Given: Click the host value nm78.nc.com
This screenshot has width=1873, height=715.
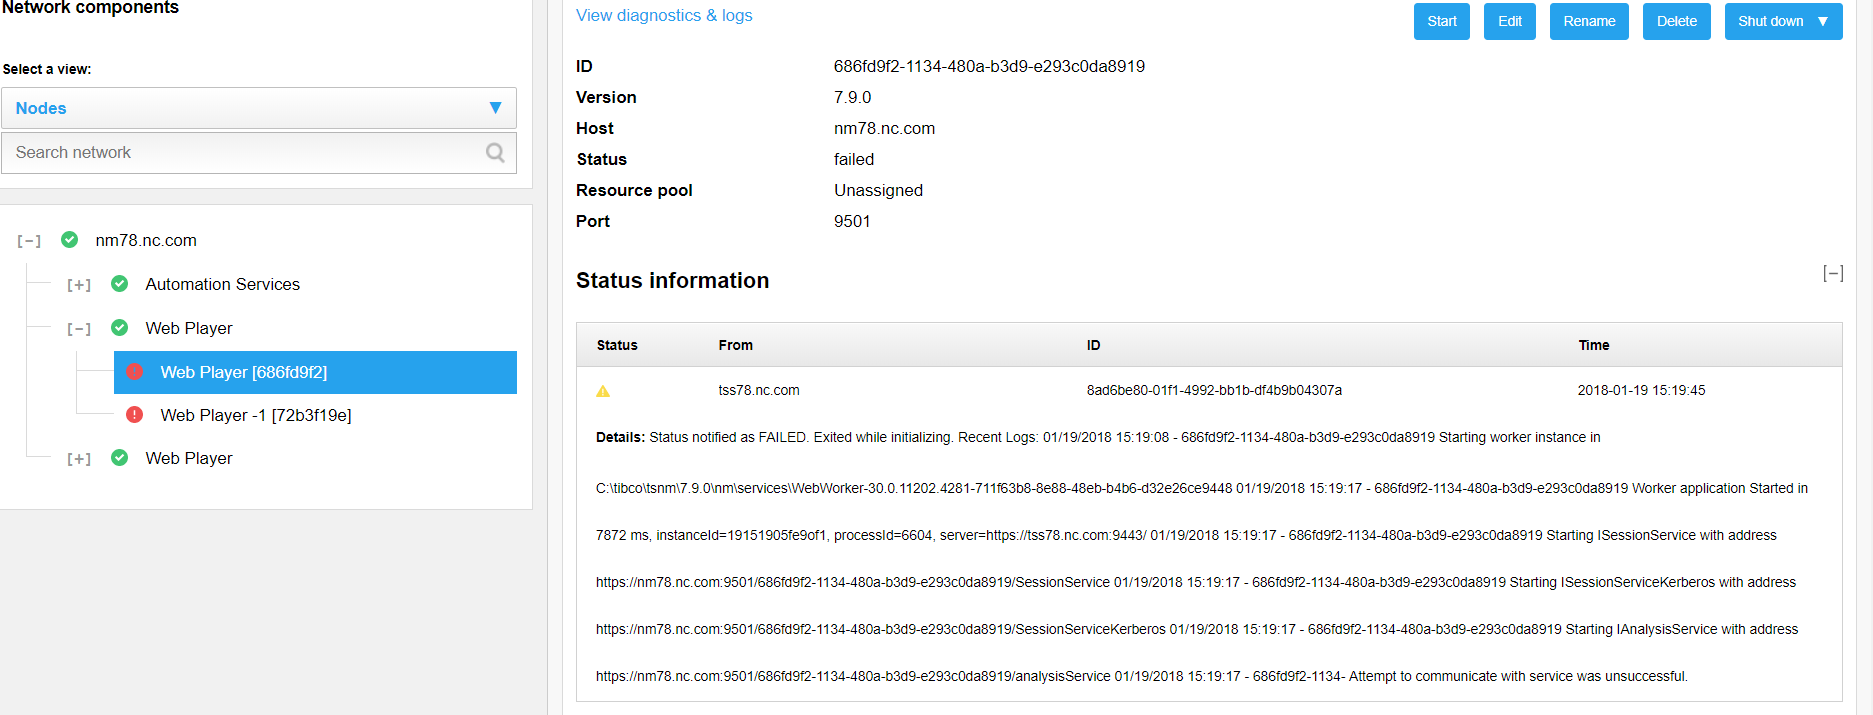Looking at the screenshot, I should click(x=884, y=128).
